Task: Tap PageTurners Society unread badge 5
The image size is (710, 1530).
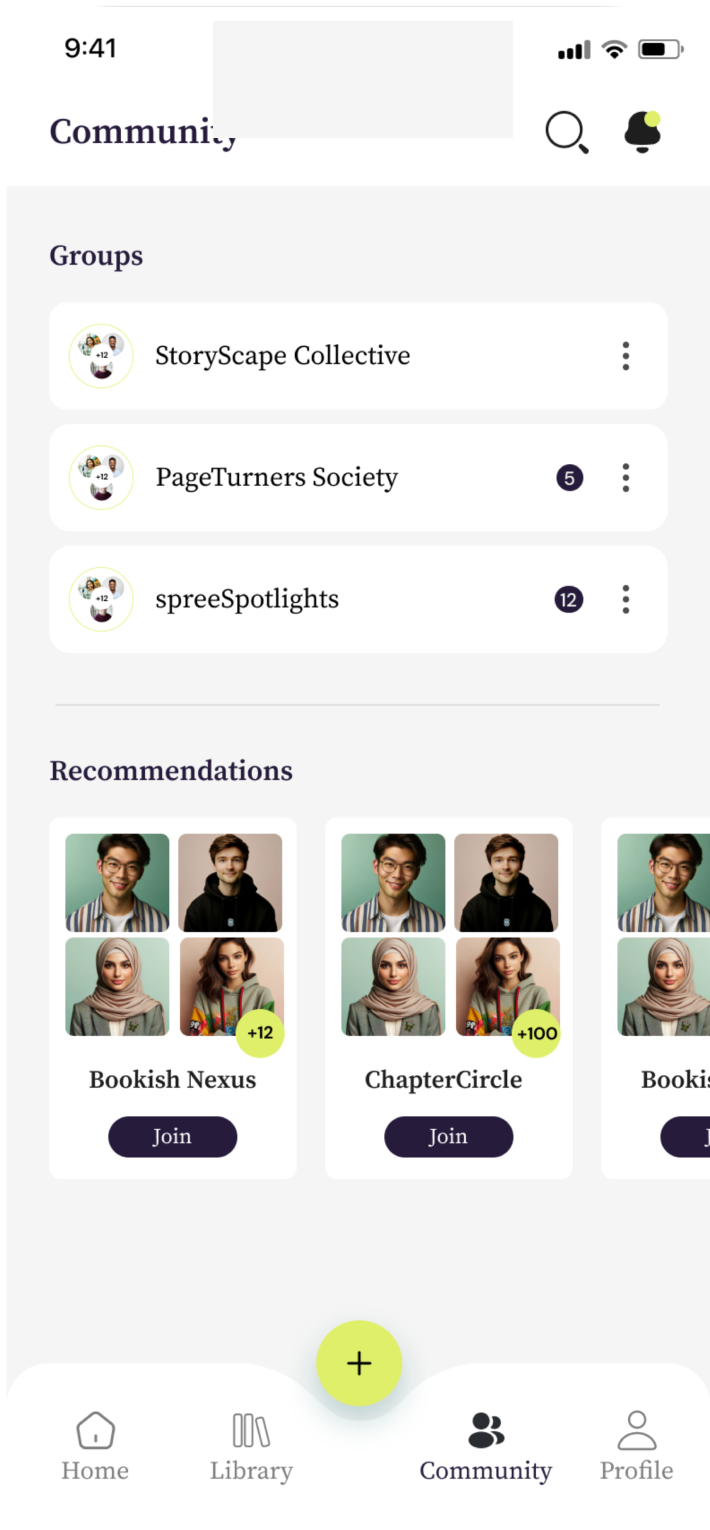Action: click(569, 478)
